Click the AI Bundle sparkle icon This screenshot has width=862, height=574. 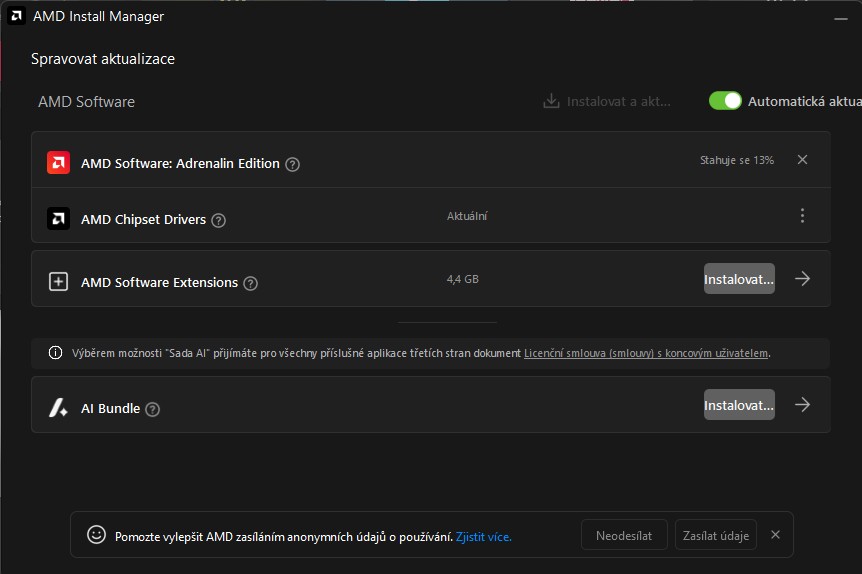58,407
